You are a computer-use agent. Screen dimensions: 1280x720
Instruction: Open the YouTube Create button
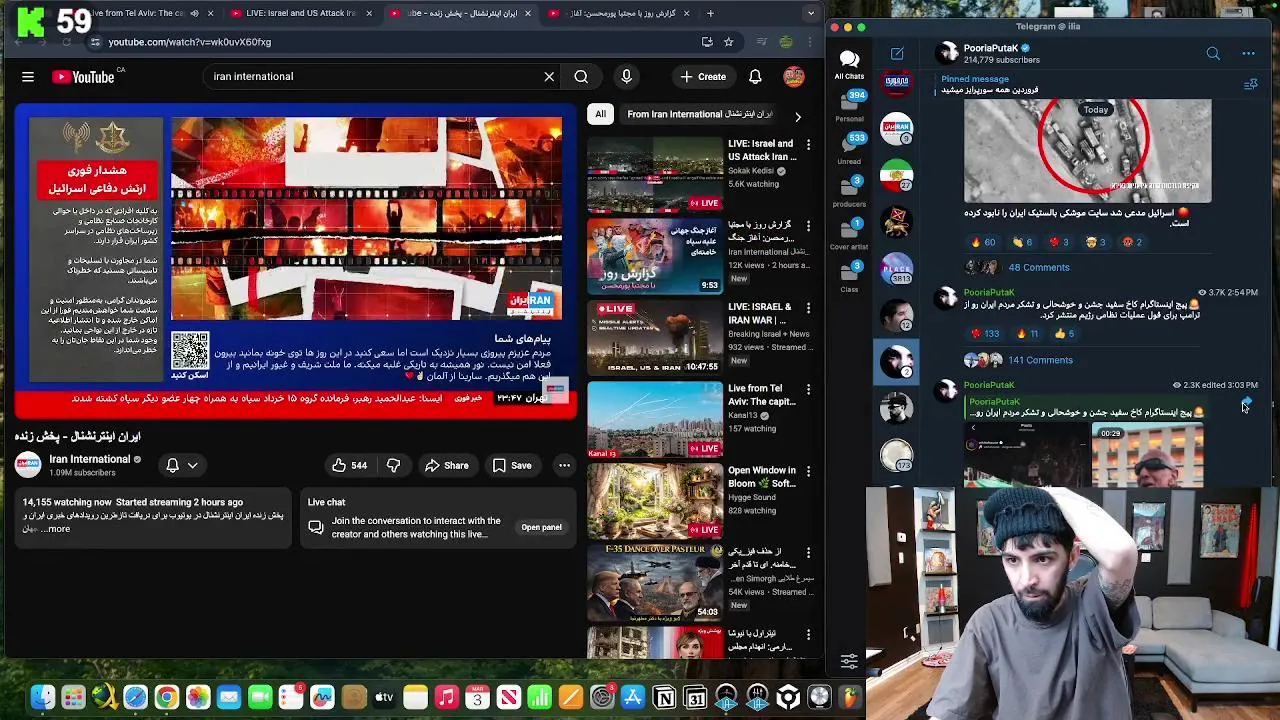(x=703, y=76)
